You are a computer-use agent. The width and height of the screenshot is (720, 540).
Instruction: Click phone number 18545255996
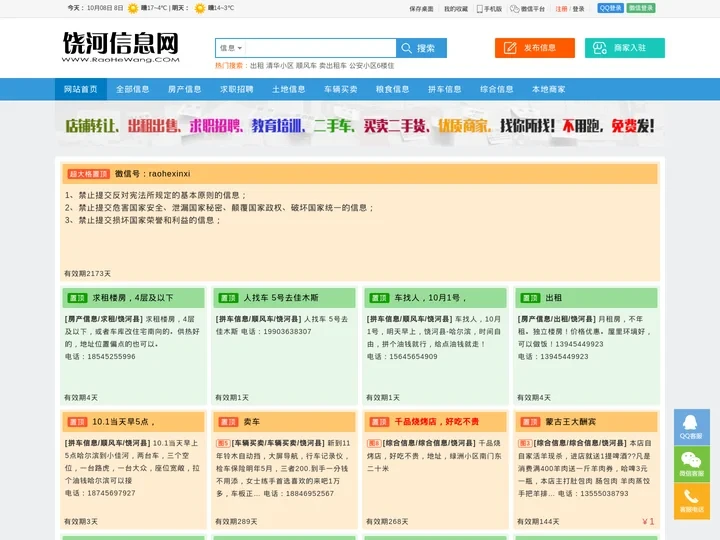[x=111, y=357]
